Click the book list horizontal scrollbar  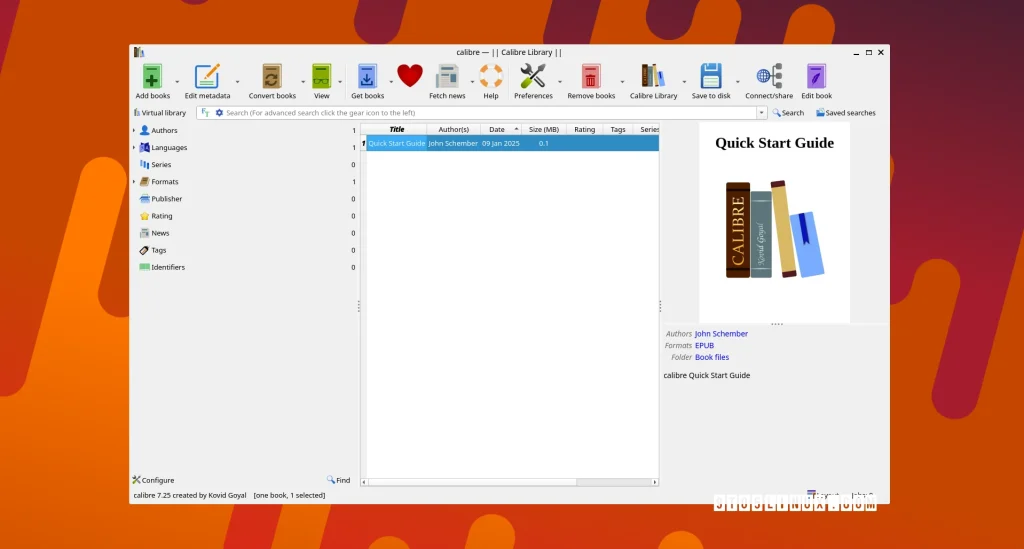click(472, 482)
